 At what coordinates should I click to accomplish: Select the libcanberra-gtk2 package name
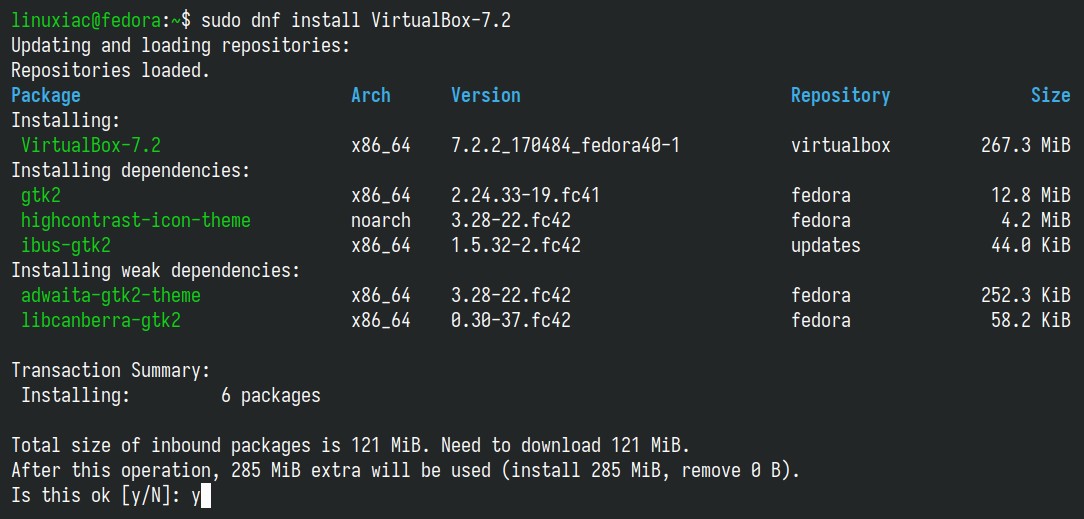click(100, 321)
